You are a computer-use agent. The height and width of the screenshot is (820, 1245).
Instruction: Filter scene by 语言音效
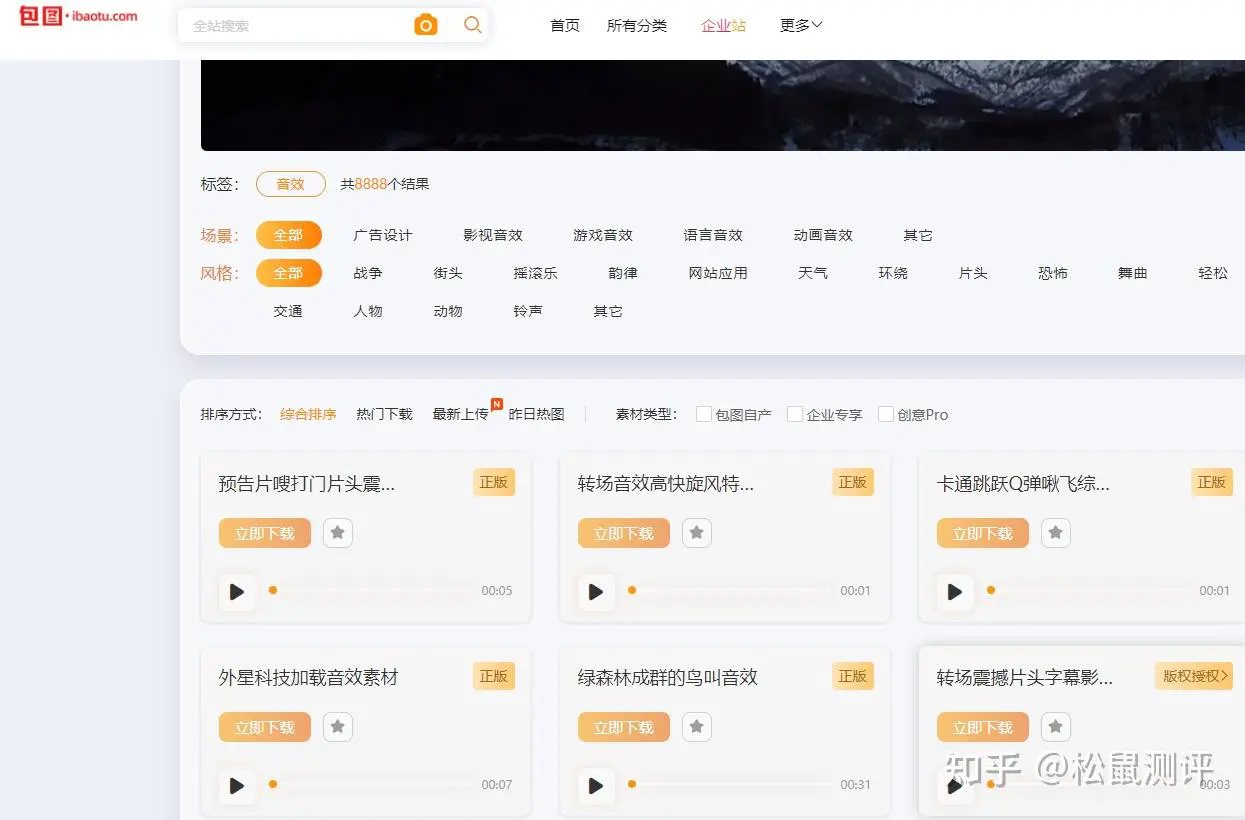pyautogui.click(x=713, y=235)
